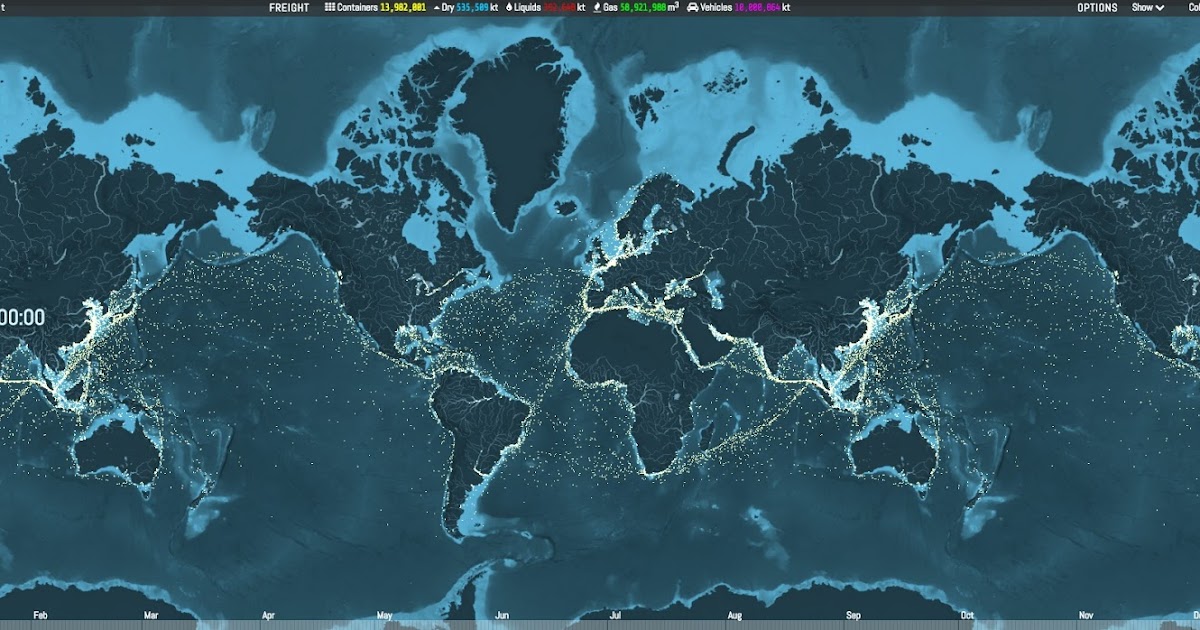The height and width of the screenshot is (630, 1200).
Task: Select the Liquids droplet icon
Action: click(508, 8)
